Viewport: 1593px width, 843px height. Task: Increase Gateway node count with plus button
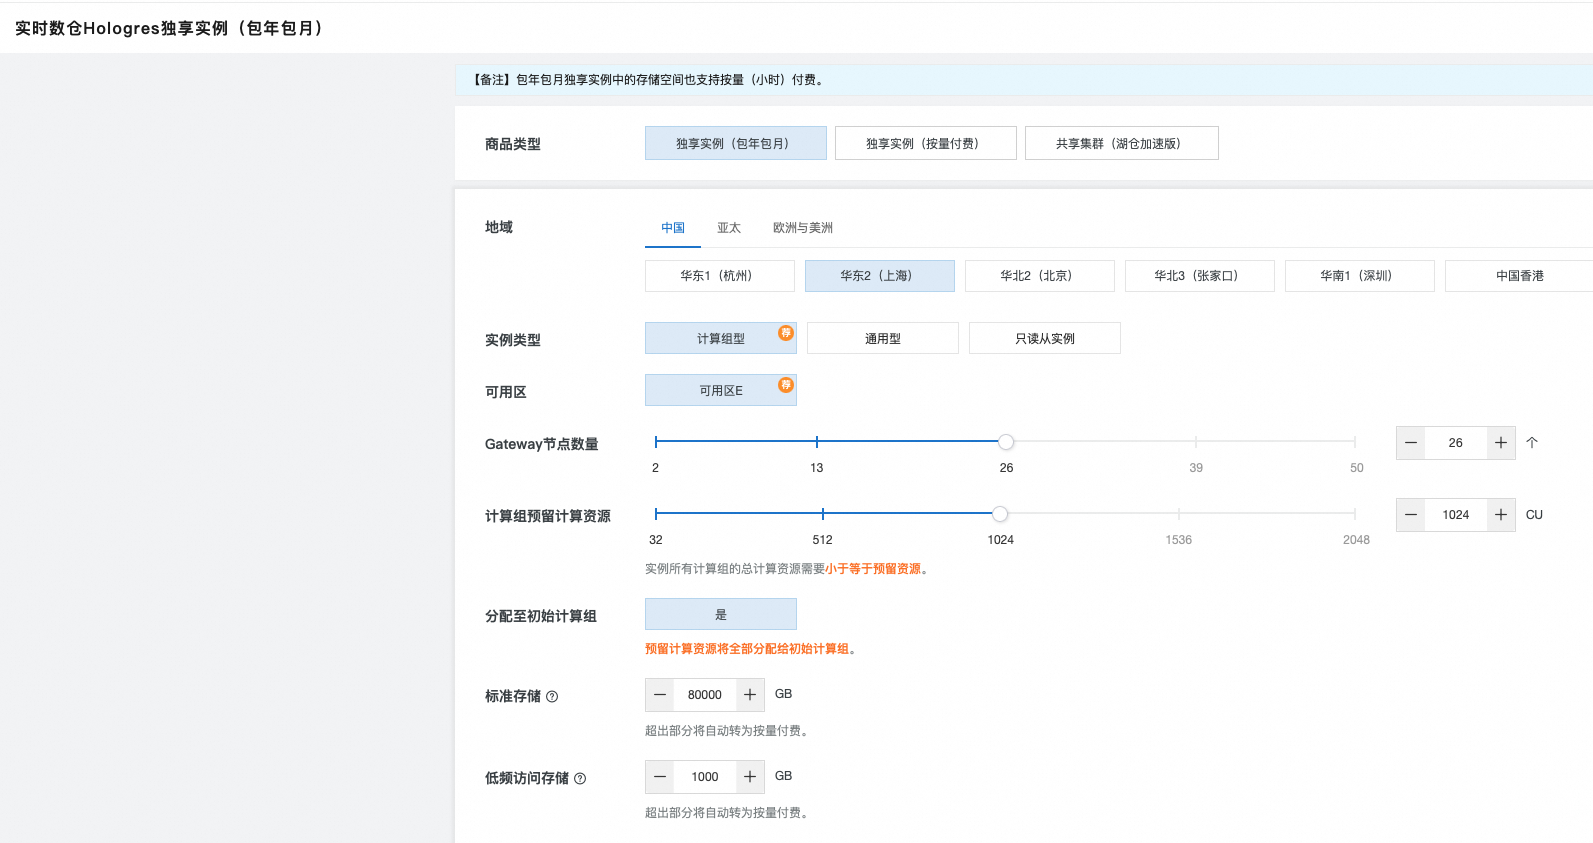[x=1501, y=443]
